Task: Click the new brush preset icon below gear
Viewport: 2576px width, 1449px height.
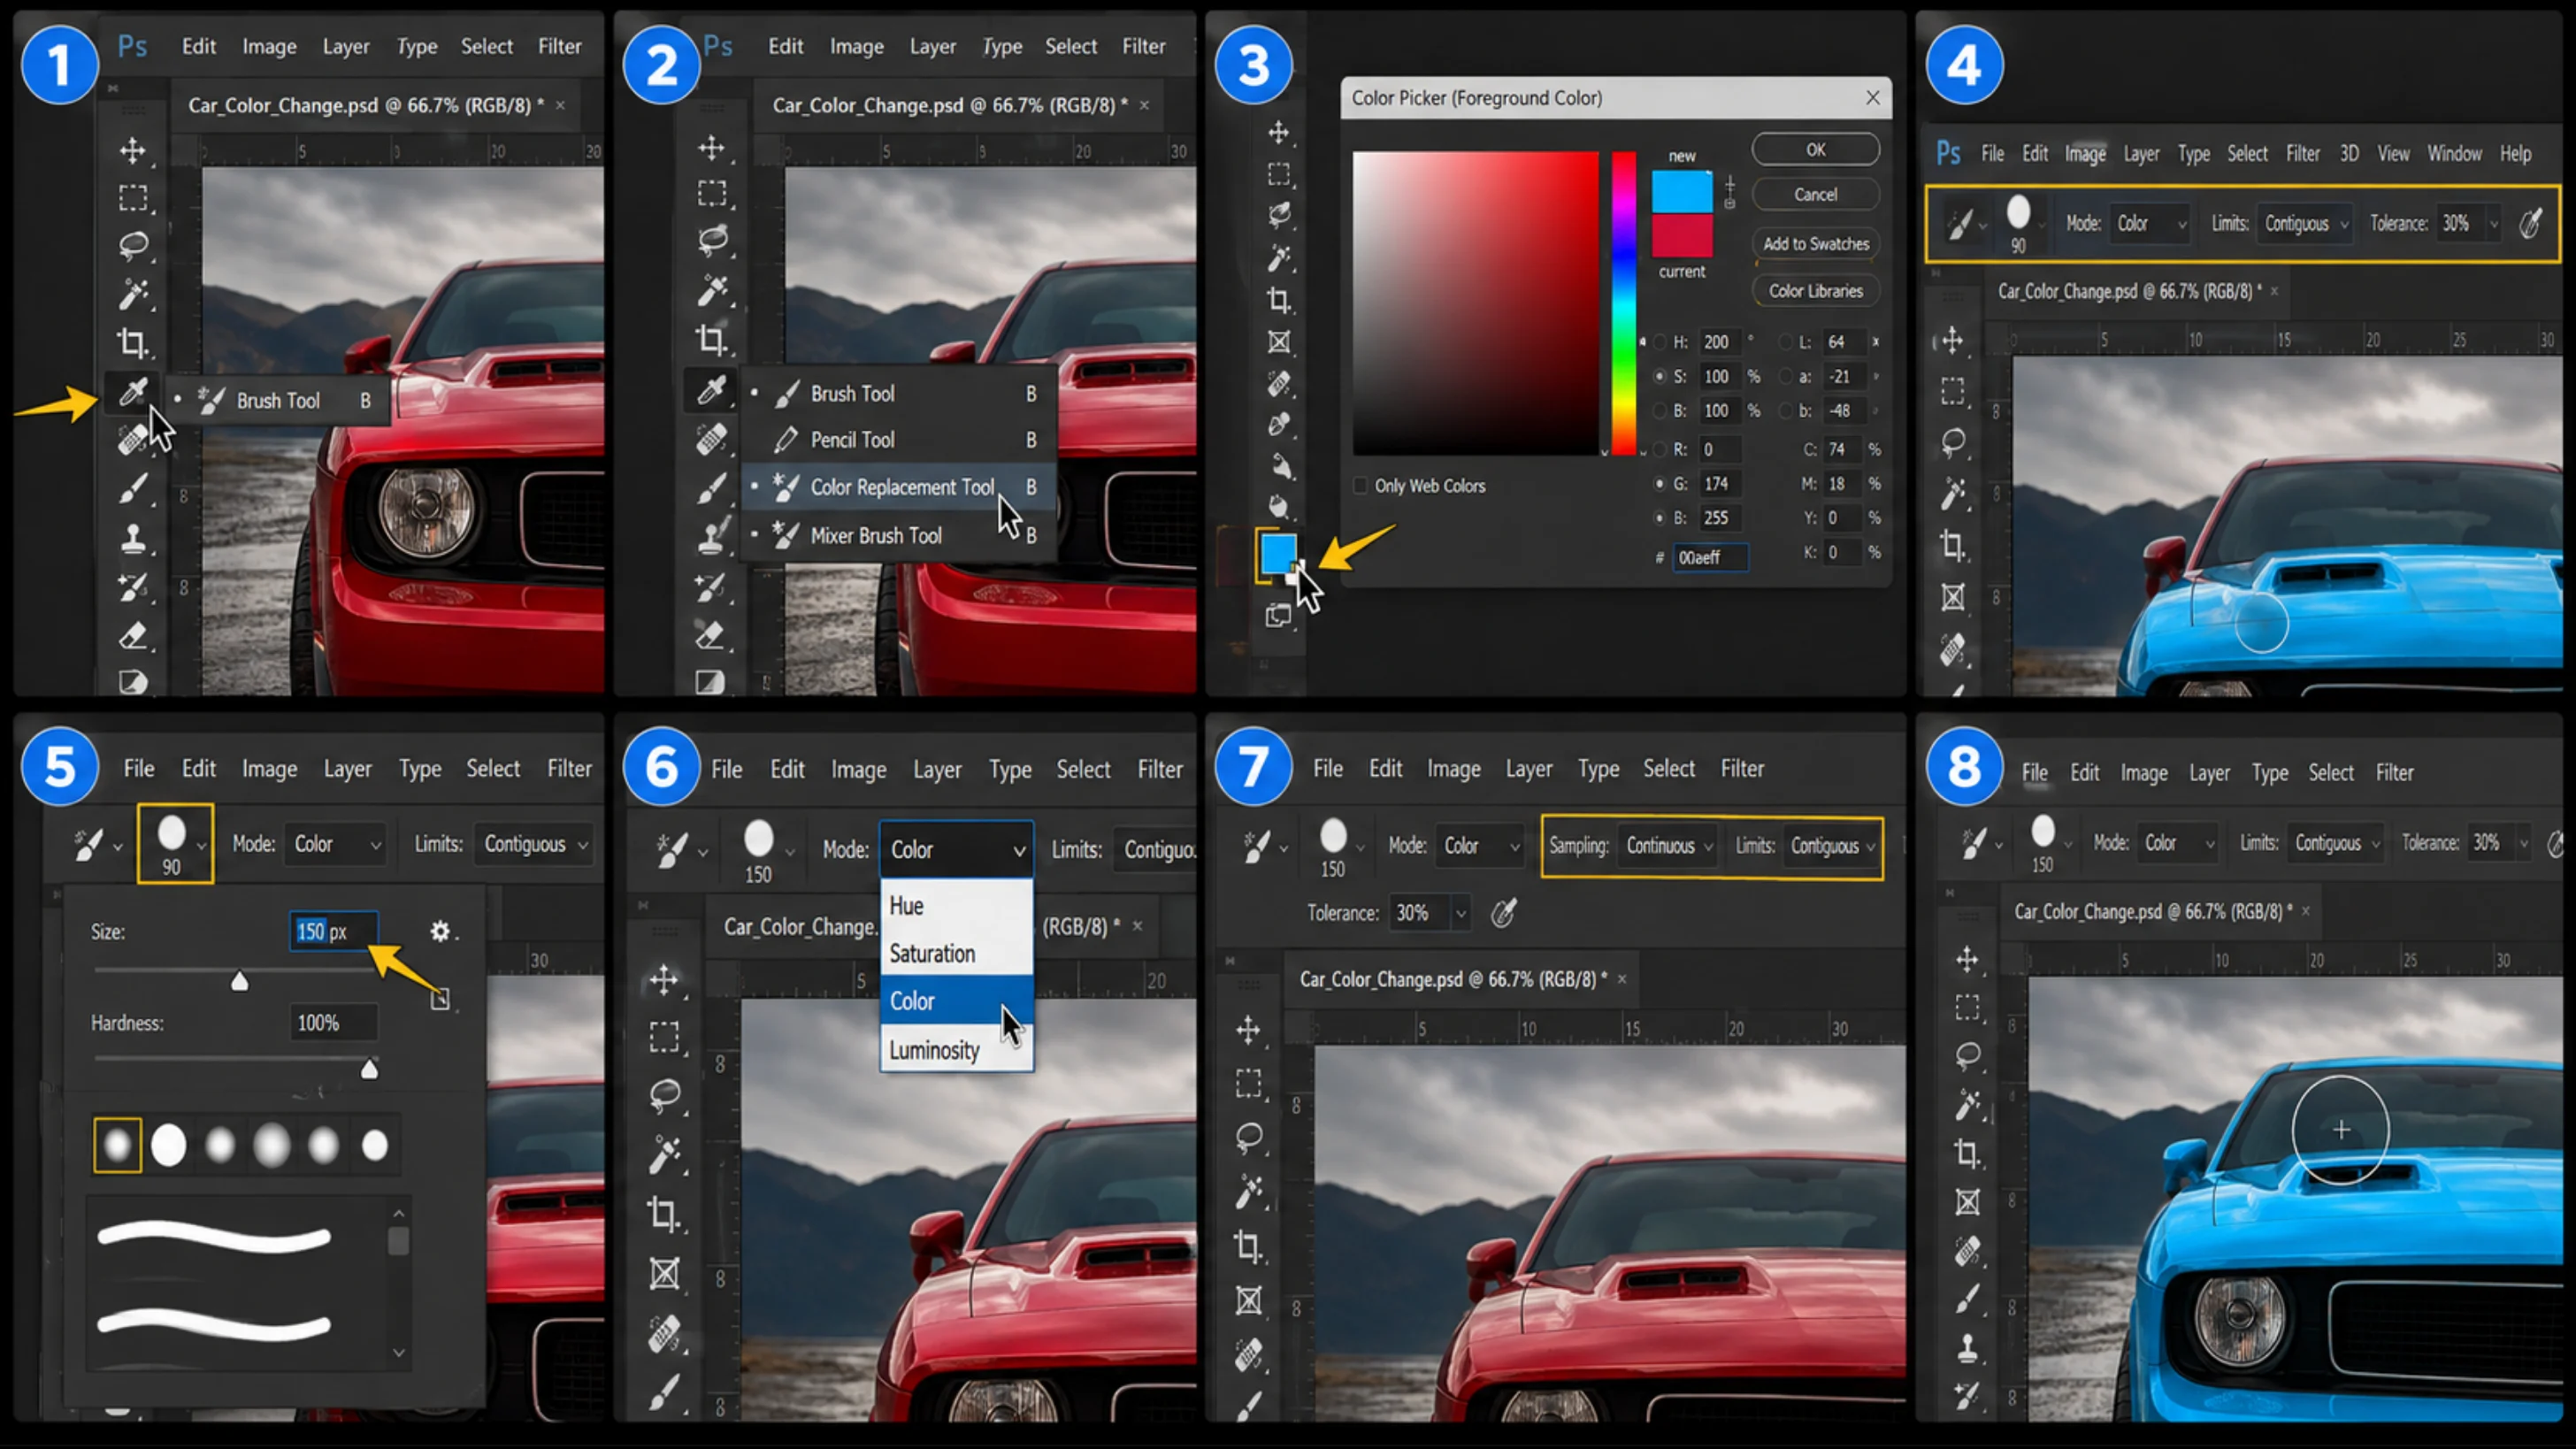Action: click(440, 999)
